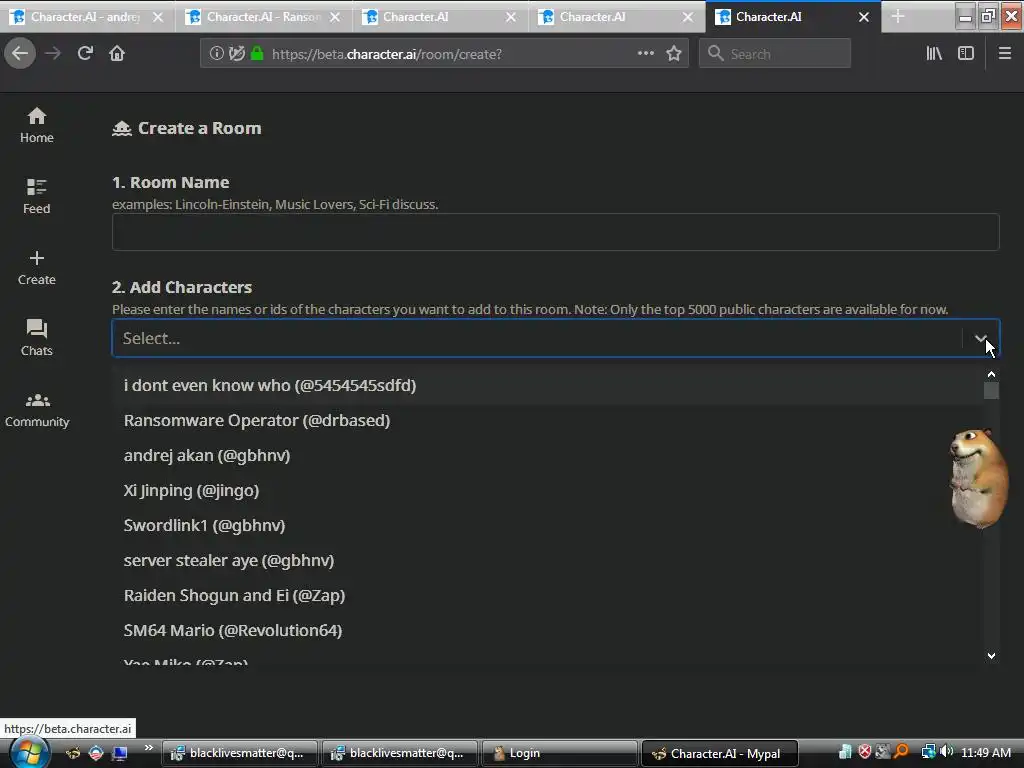
Task: Select Ransomware Operator (@drbased) option
Action: pyautogui.click(x=547, y=421)
